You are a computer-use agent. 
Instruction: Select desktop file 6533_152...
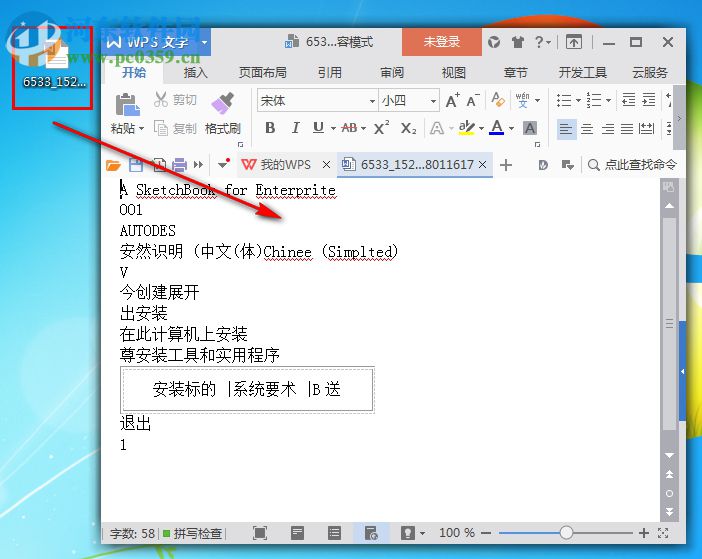coord(55,65)
